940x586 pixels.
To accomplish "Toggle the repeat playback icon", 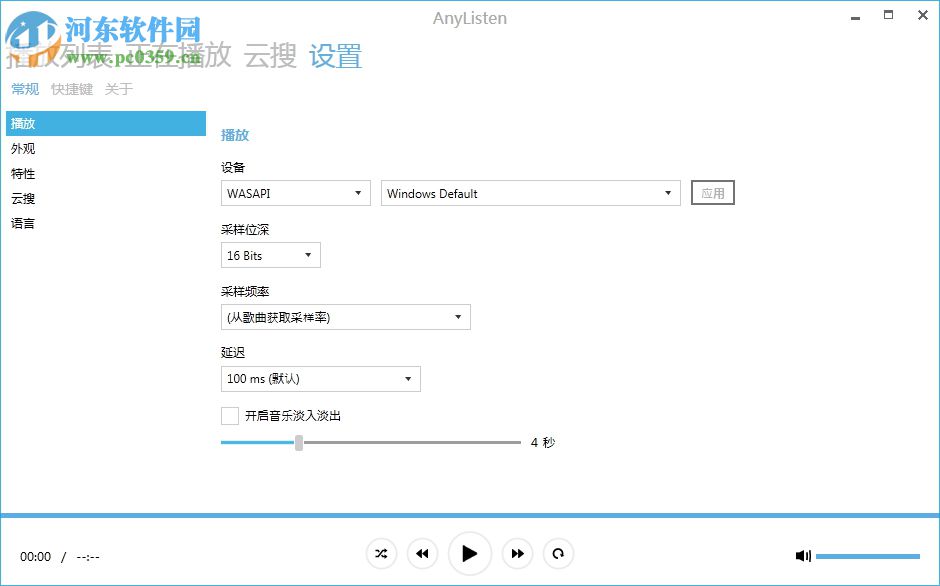I will [558, 553].
